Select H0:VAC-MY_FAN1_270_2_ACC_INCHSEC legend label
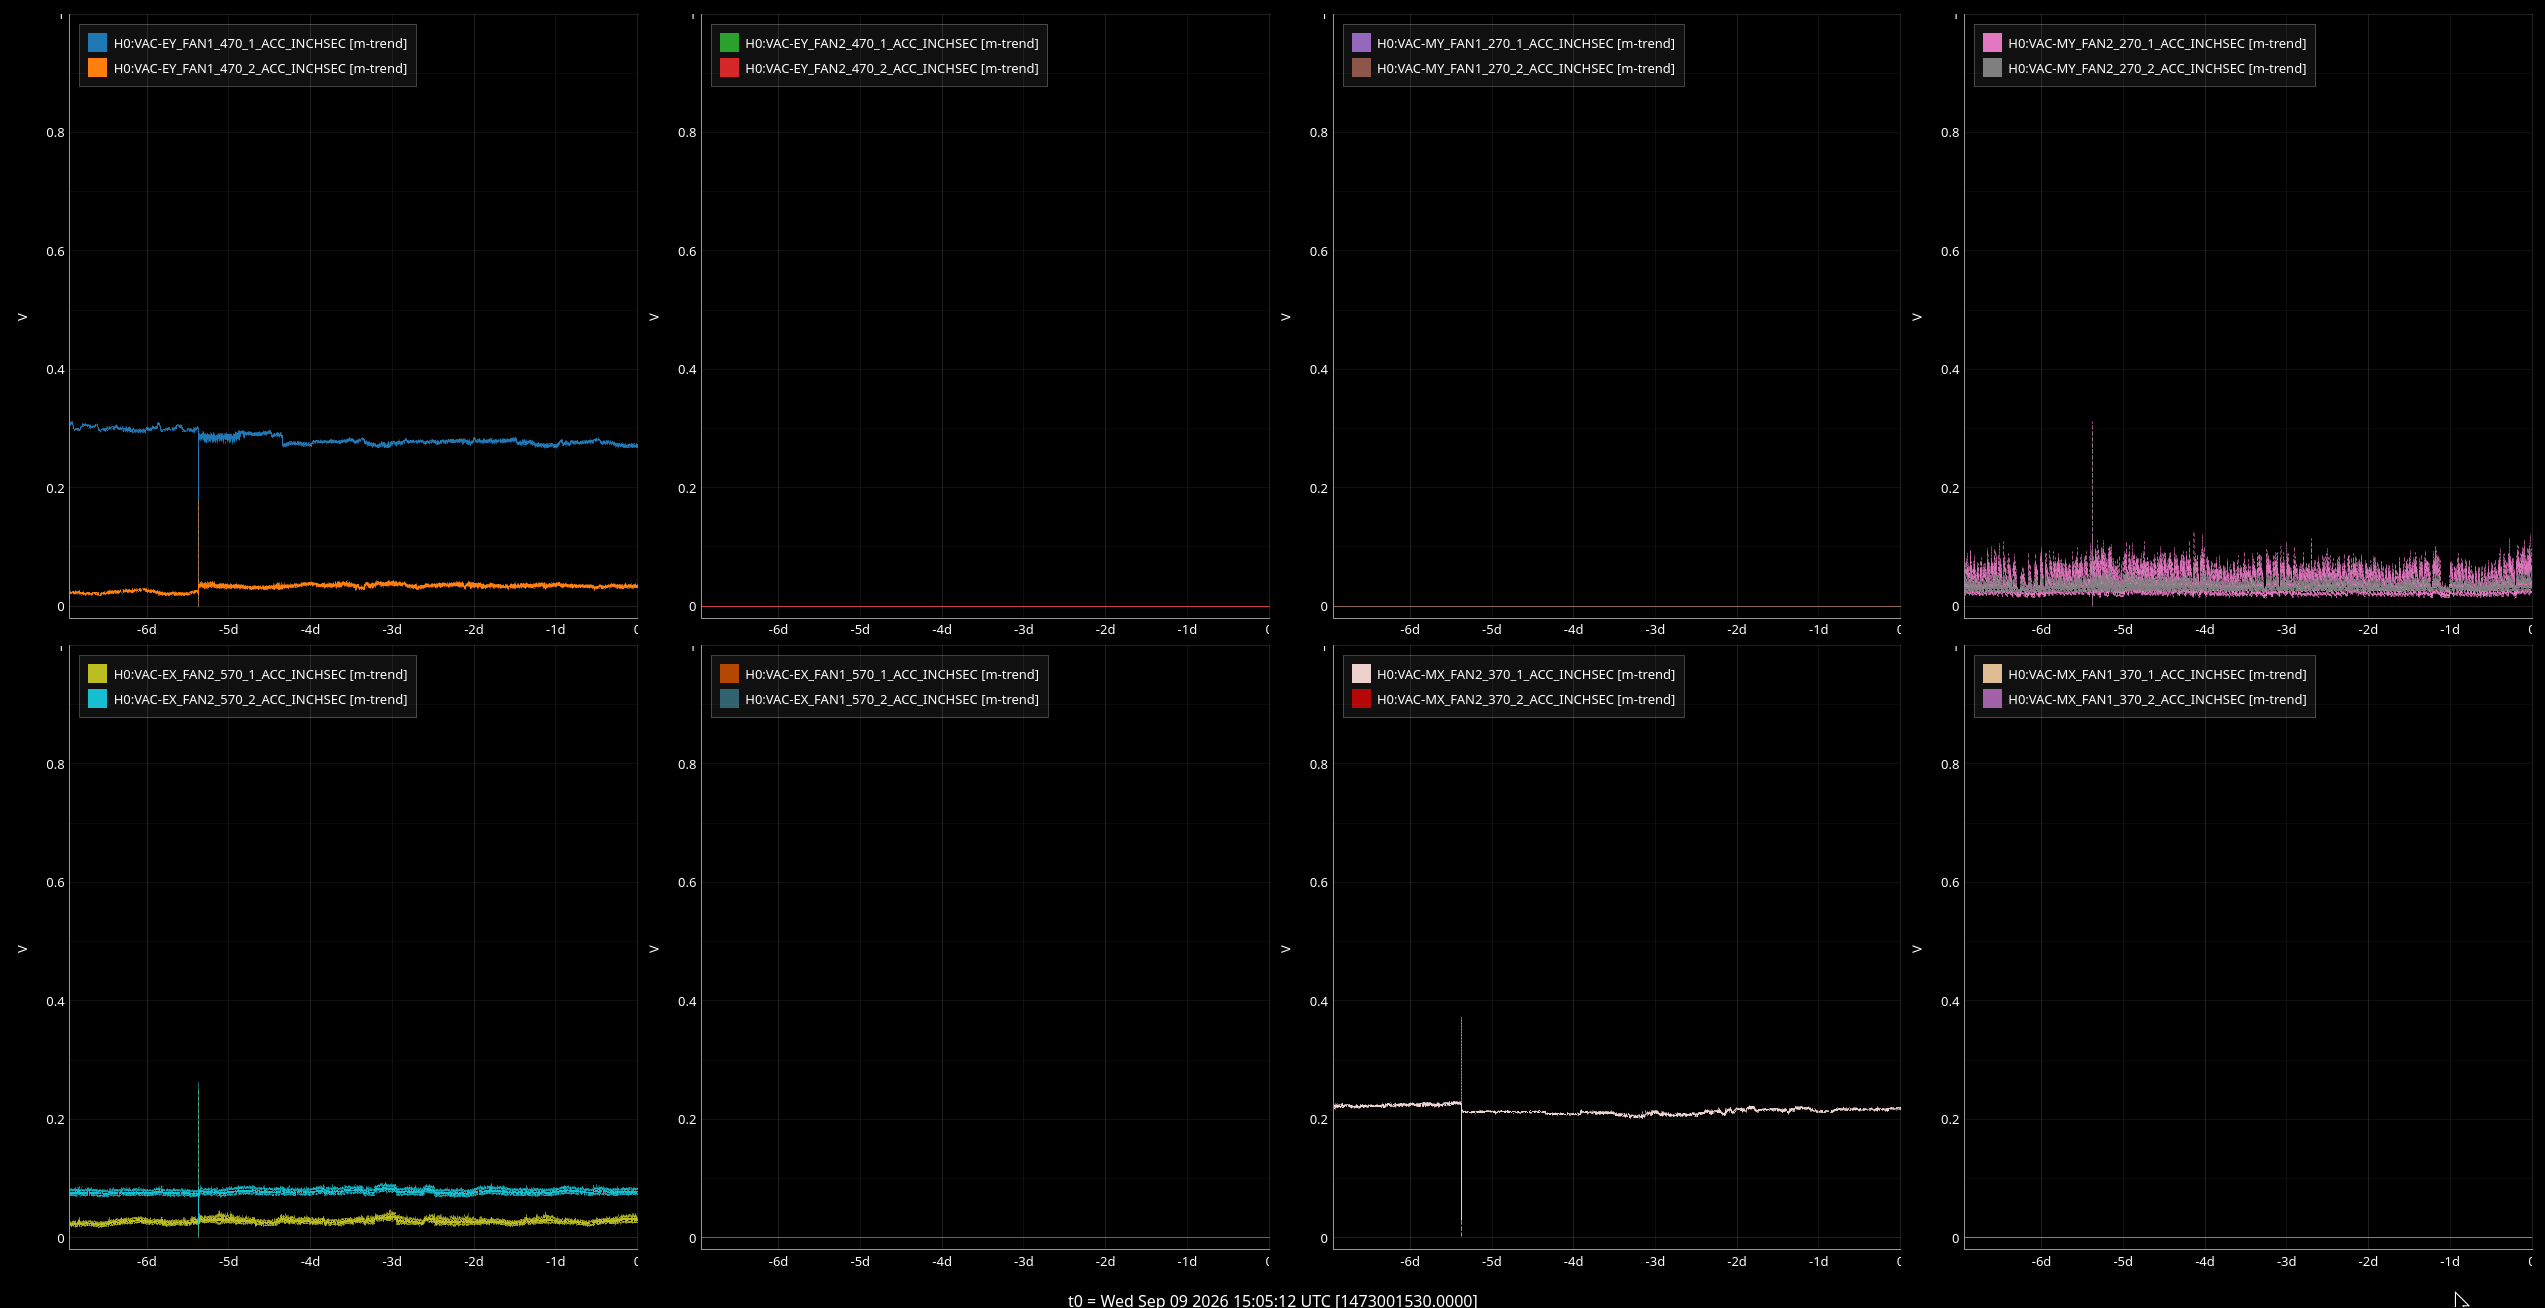2545x1308 pixels. click(1525, 68)
